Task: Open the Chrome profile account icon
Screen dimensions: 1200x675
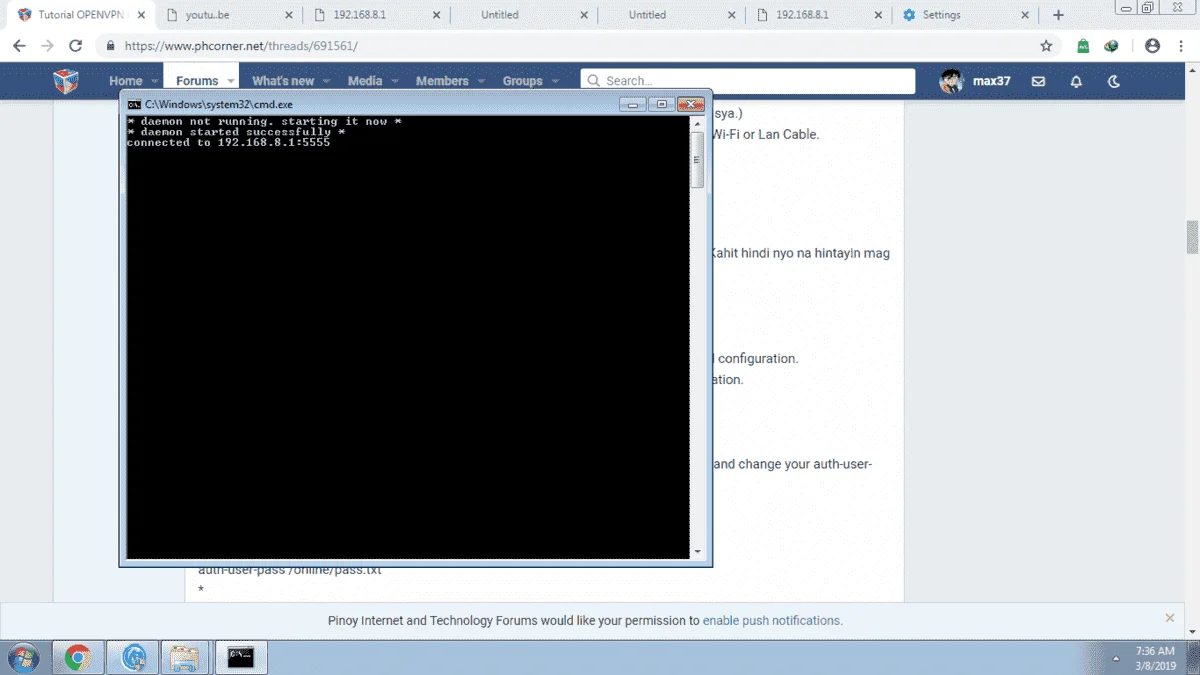Action: coord(1152,46)
